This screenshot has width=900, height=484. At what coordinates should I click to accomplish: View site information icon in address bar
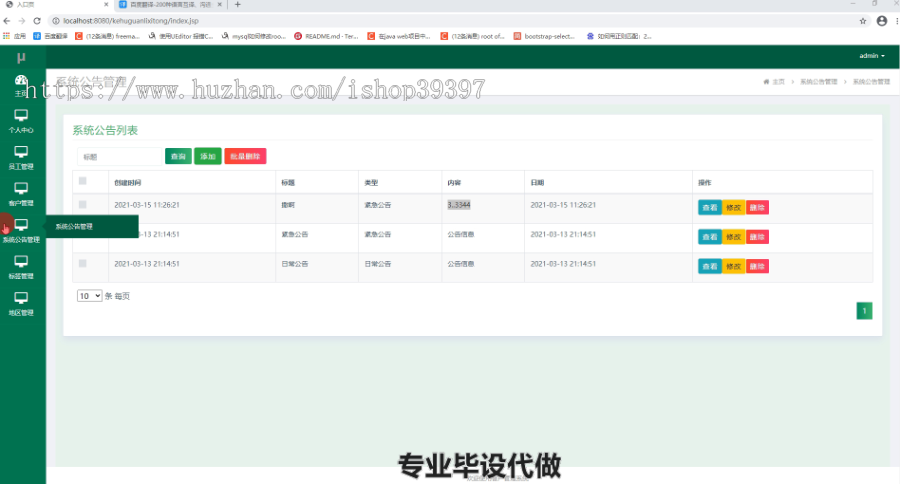pyautogui.click(x=56, y=21)
